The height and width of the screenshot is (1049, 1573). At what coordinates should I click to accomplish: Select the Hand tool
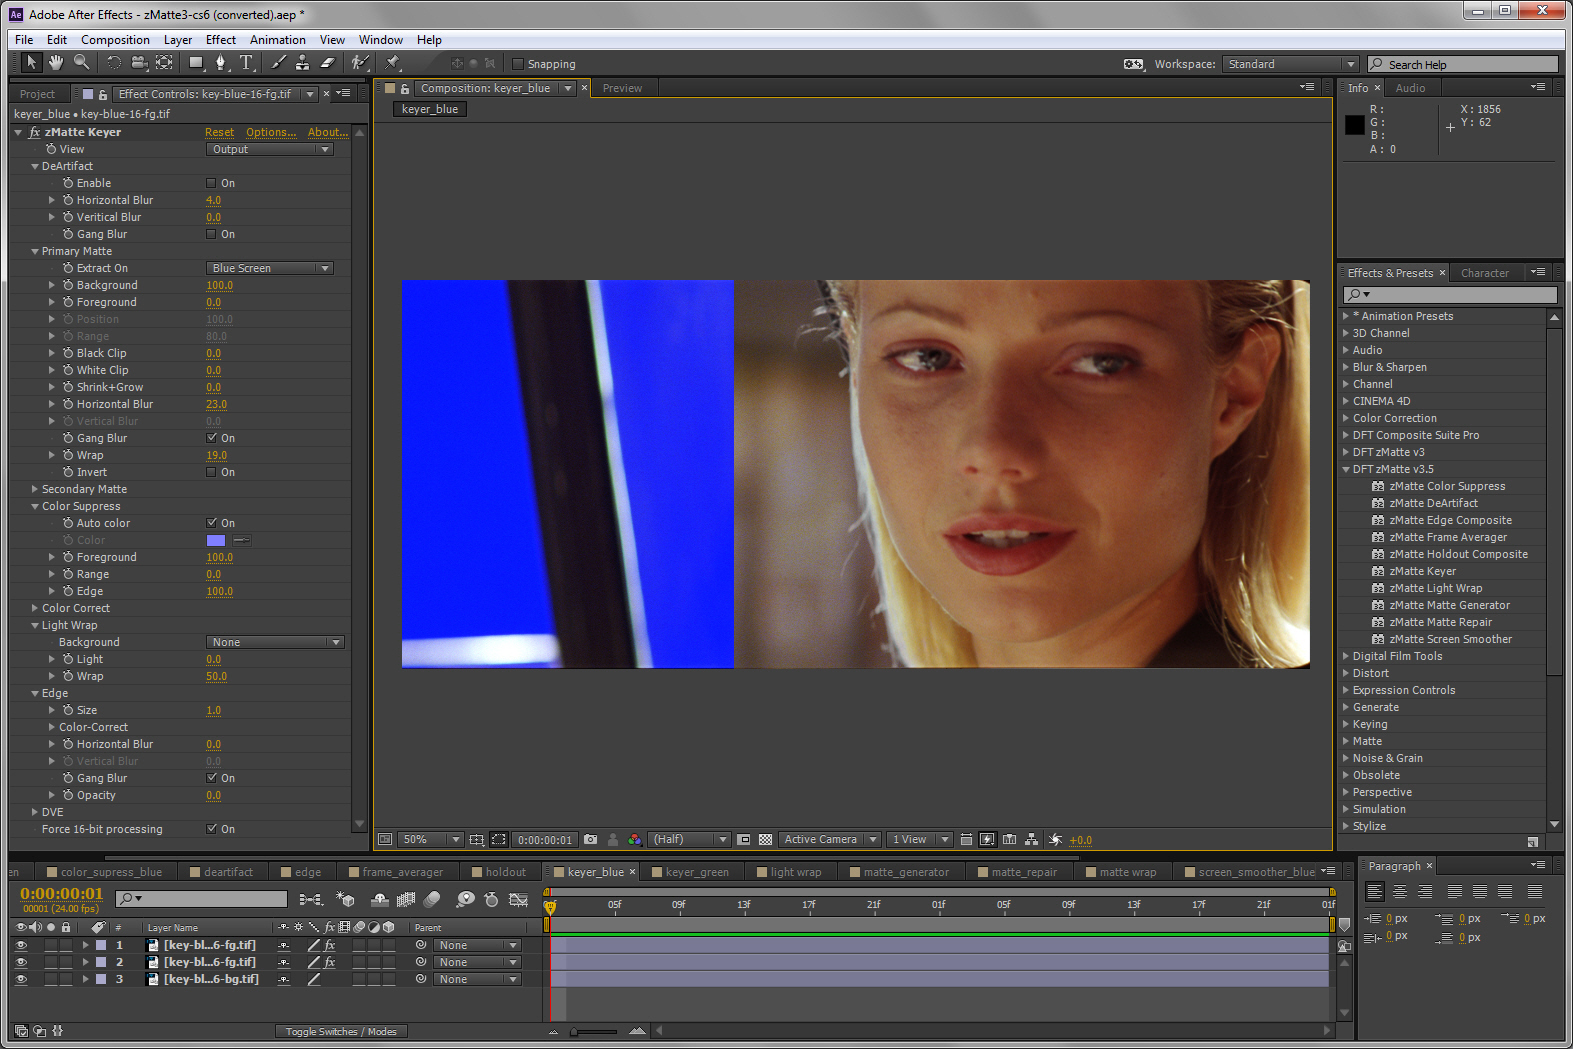coord(56,63)
